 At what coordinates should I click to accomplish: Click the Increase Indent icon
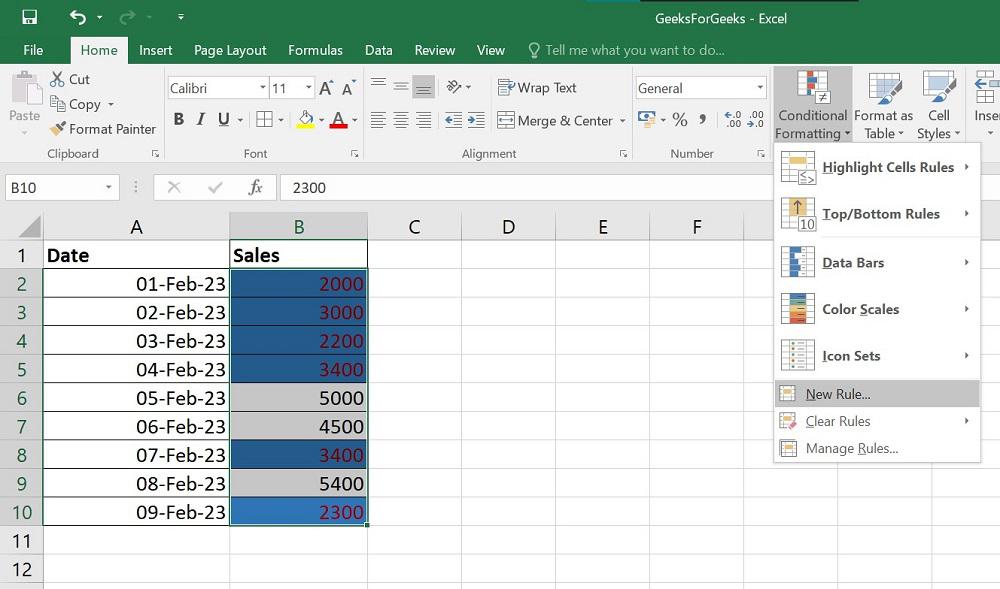476,120
